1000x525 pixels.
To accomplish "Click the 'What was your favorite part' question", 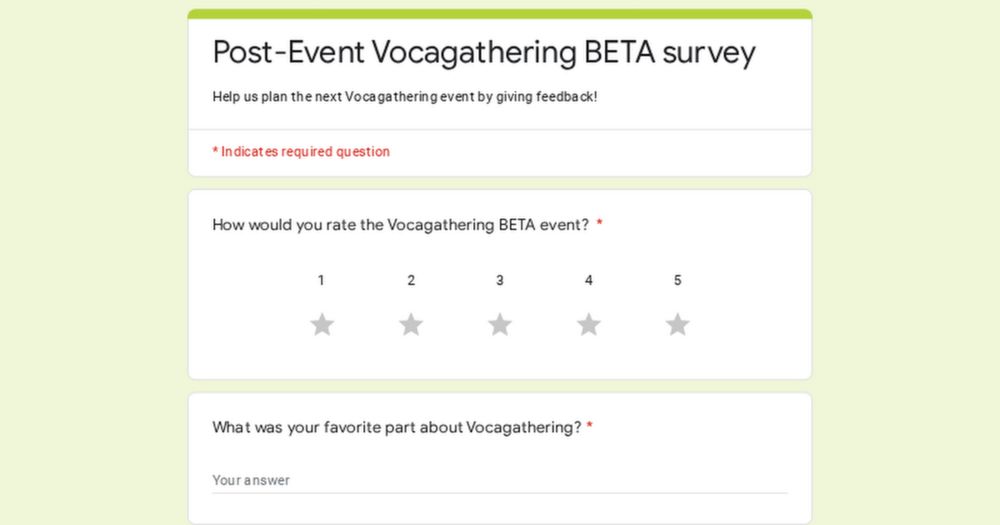I will pos(396,428).
